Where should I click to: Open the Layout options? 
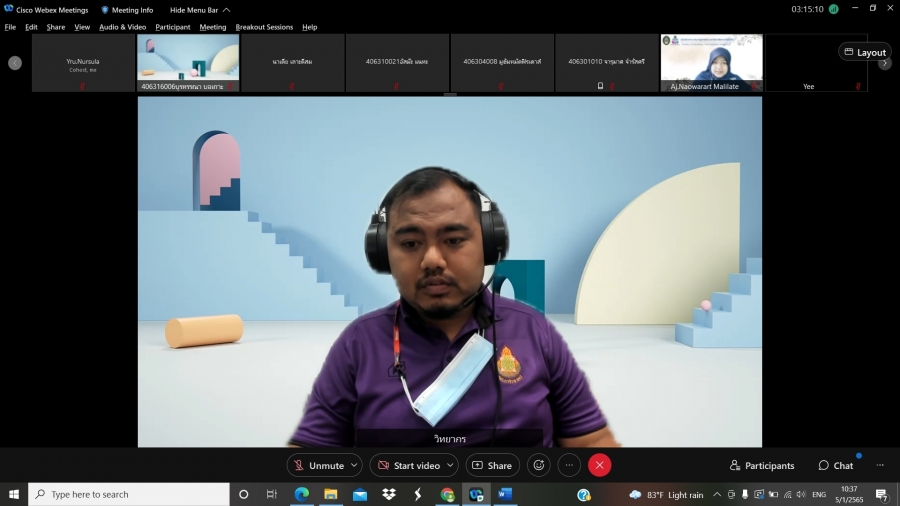864,52
